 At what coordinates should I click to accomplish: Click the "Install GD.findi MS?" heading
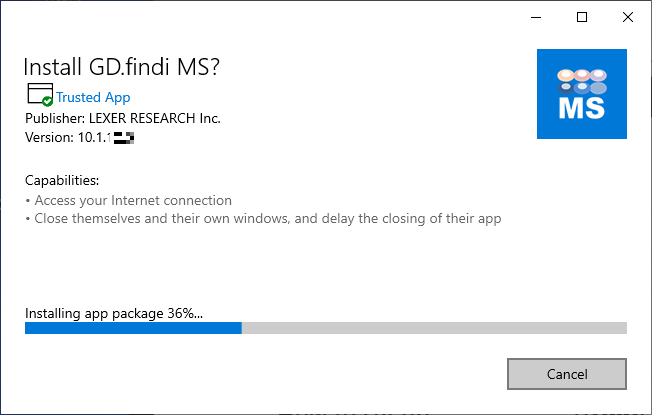point(122,67)
